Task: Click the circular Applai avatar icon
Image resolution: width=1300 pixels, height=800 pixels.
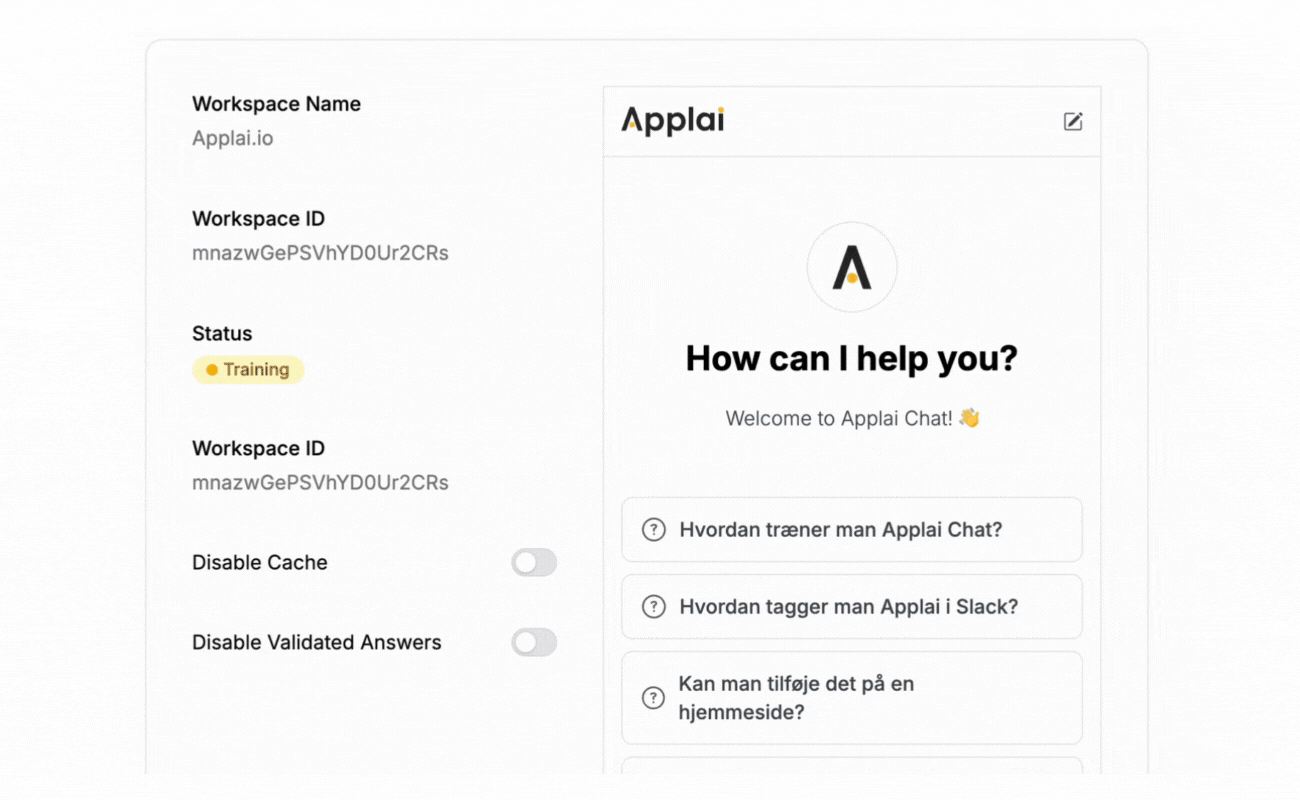Action: pos(852,267)
